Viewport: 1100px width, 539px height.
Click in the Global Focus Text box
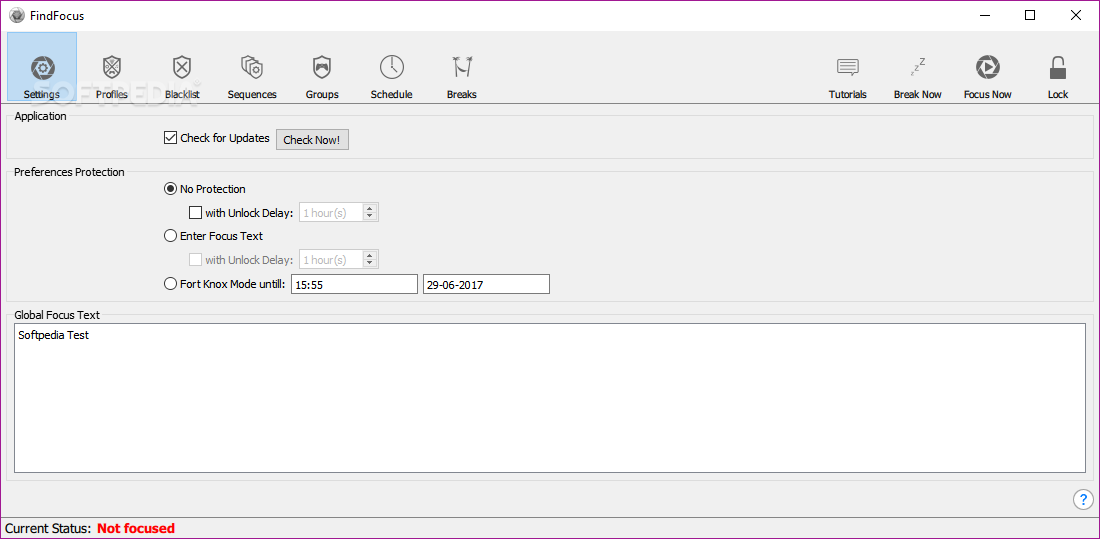pos(550,398)
